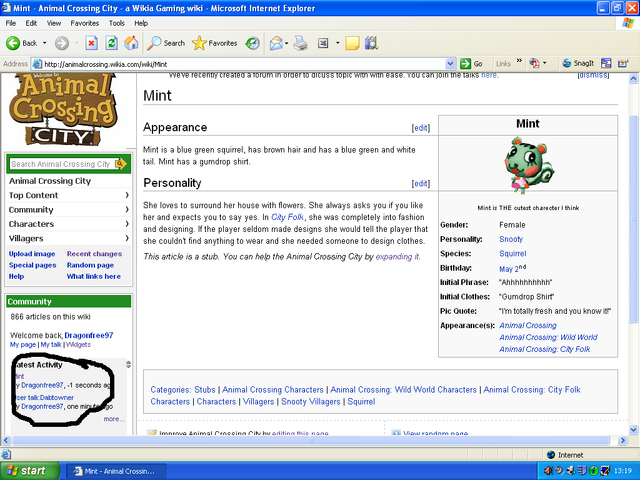This screenshot has height=480, width=640.
Task: Go to the Home page icon
Action: tap(131, 43)
